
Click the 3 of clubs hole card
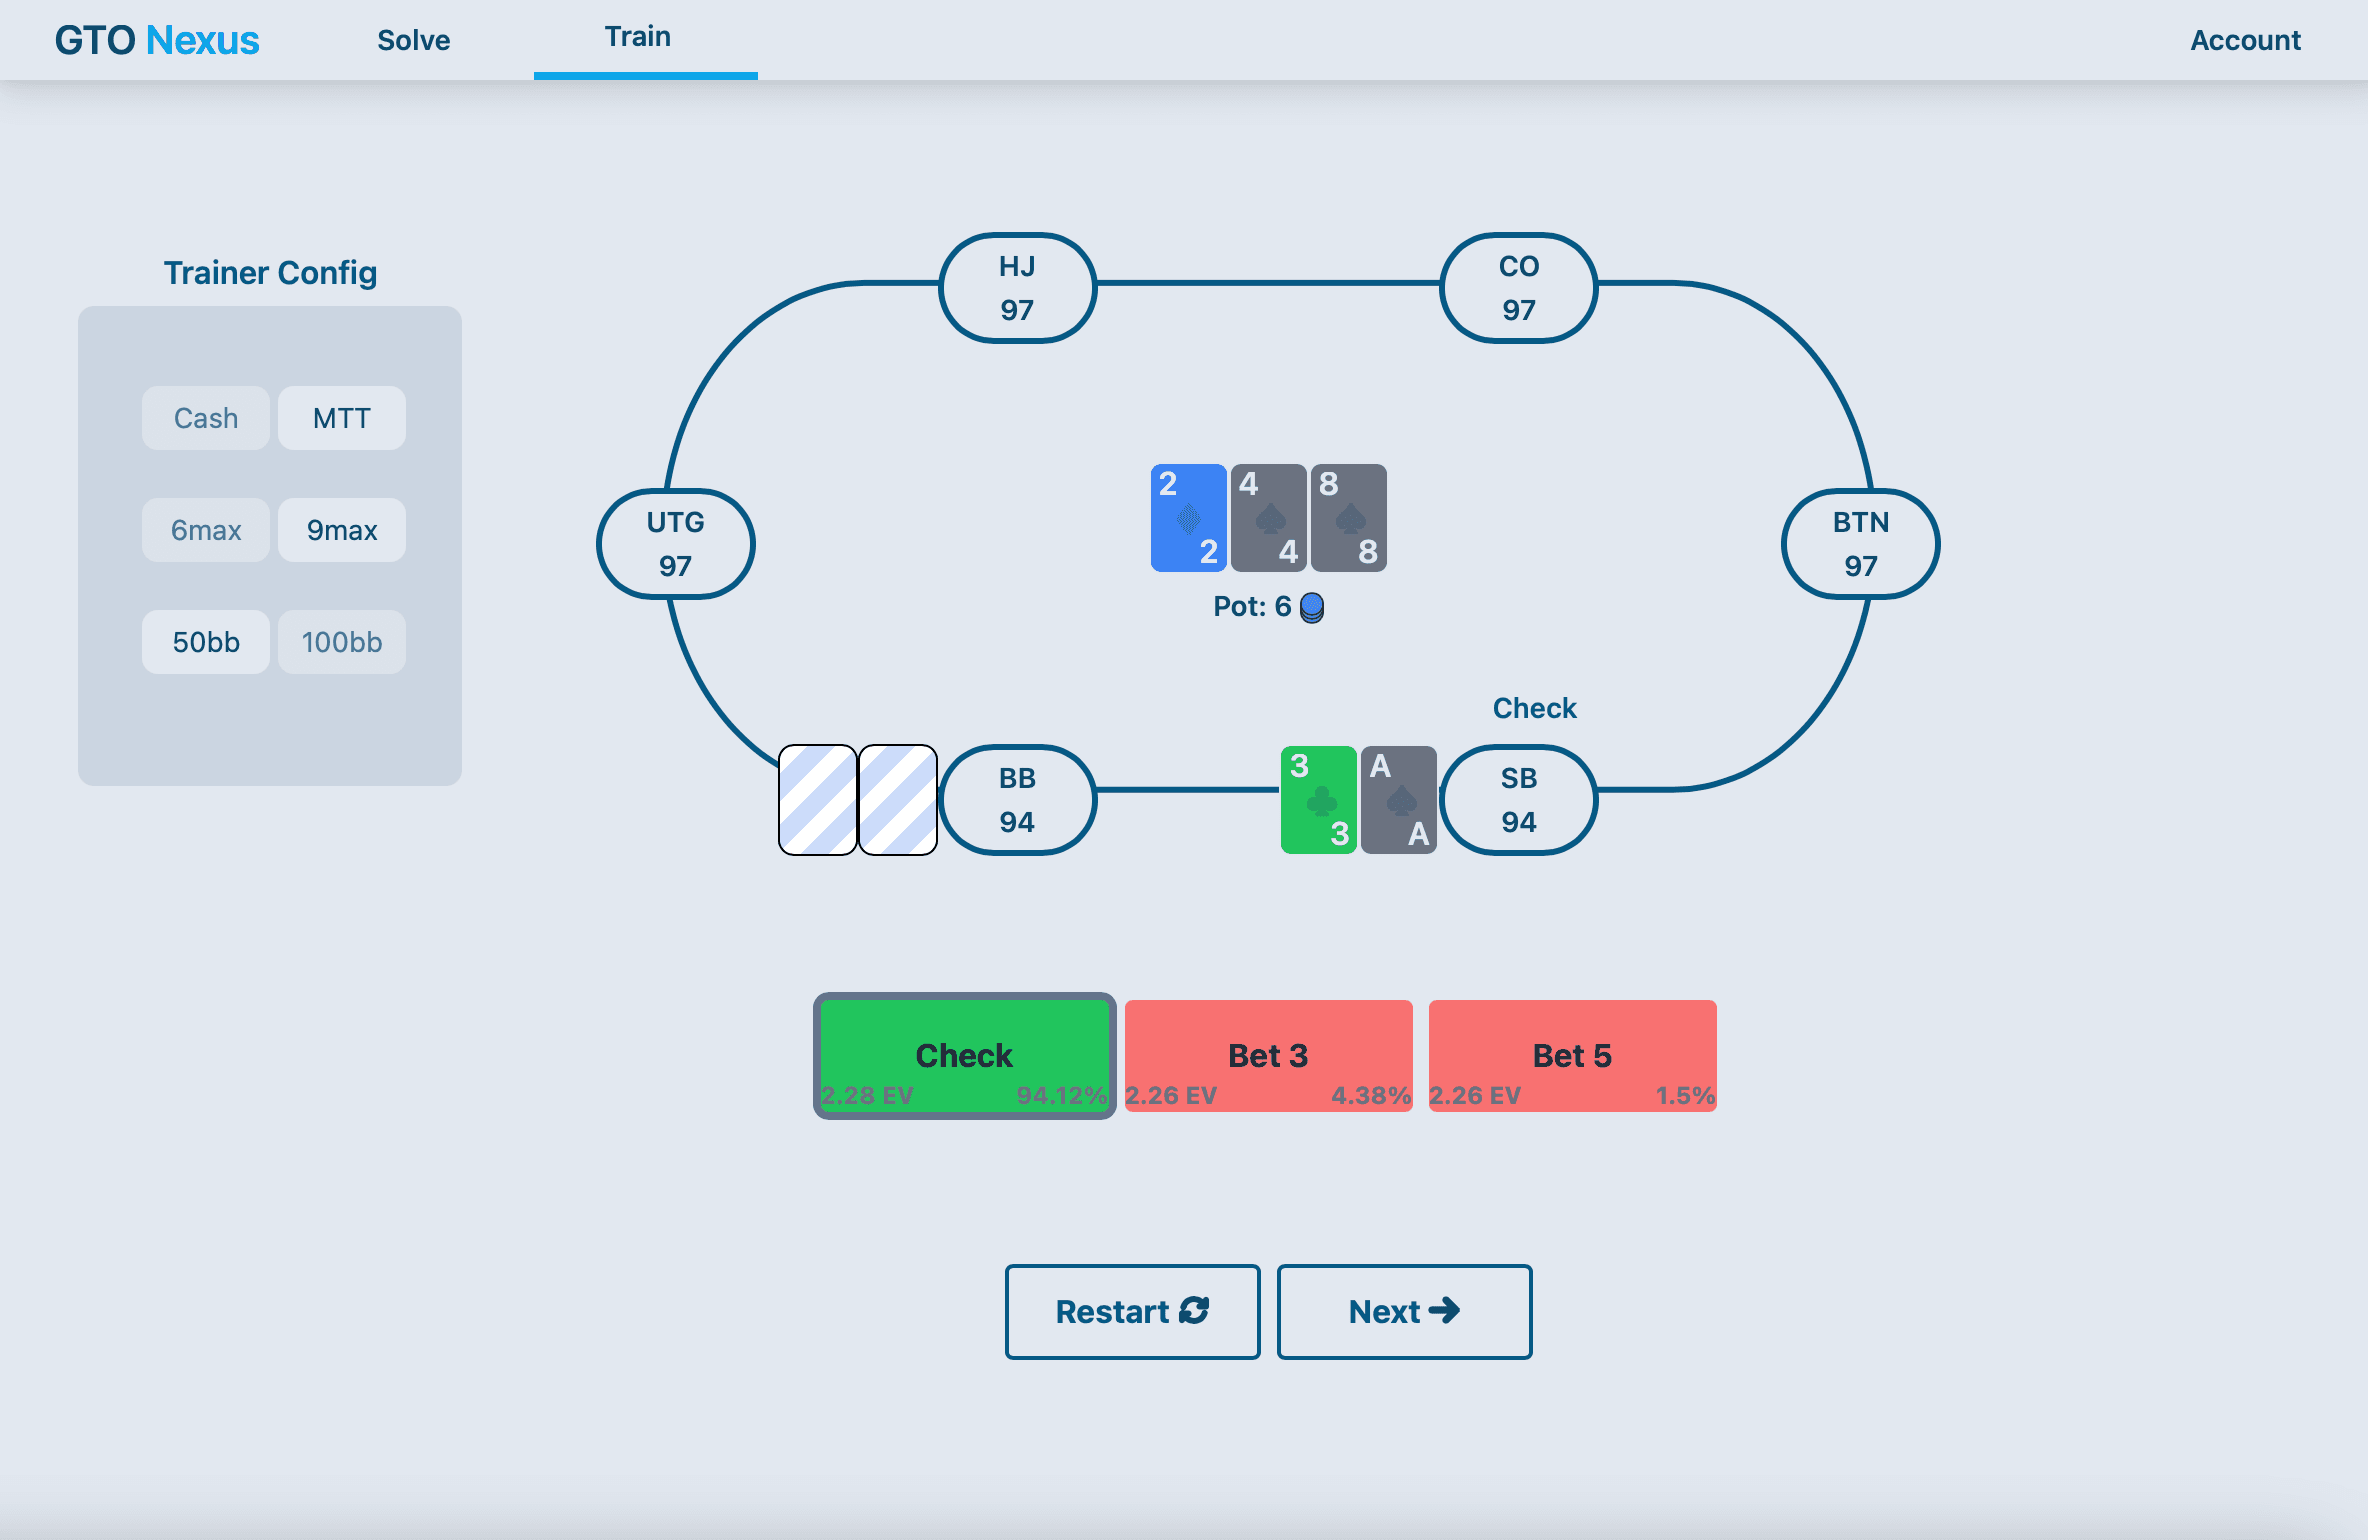click(1318, 800)
